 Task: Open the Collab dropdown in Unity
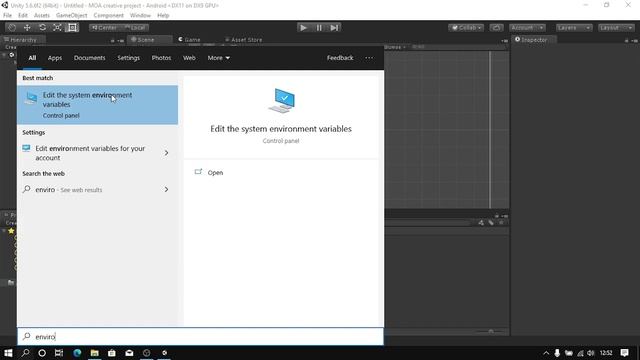[x=466, y=27]
